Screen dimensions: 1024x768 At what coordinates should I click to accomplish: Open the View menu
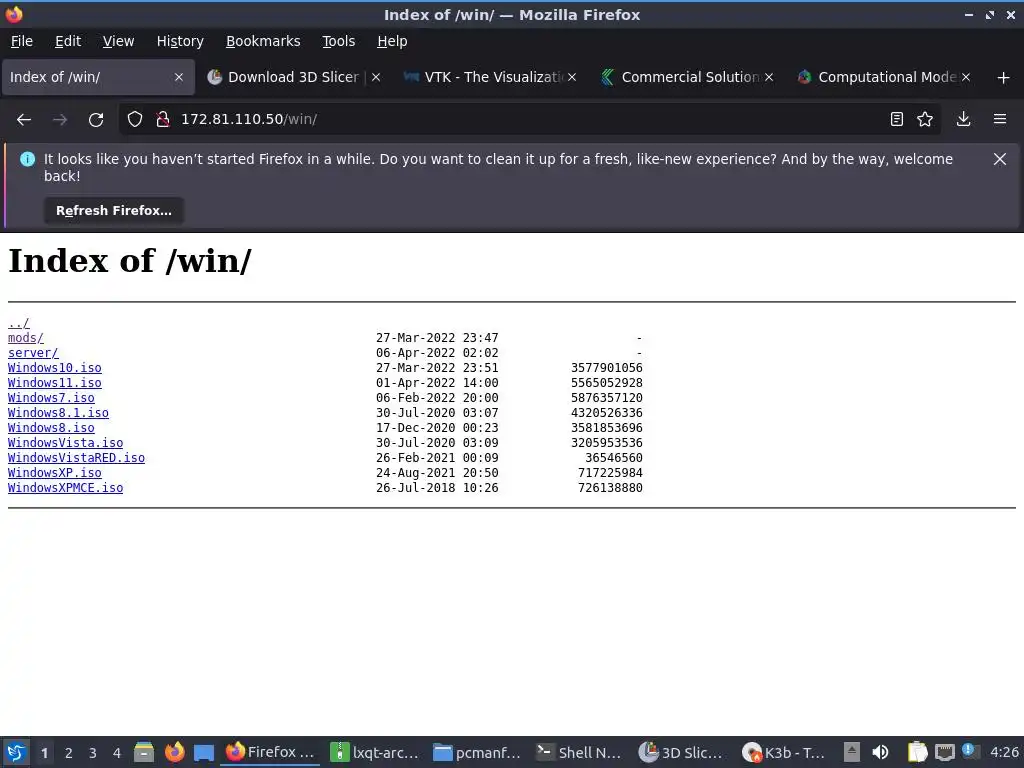click(118, 41)
